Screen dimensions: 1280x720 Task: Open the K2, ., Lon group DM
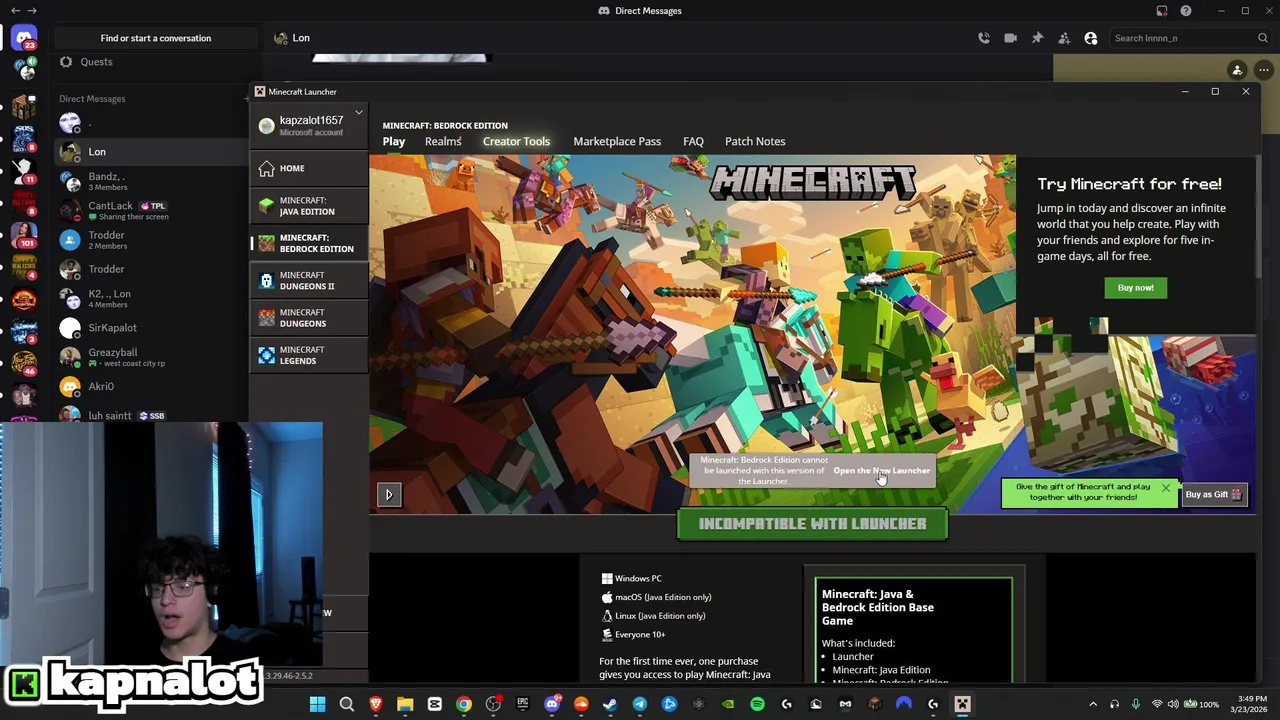click(x=150, y=298)
